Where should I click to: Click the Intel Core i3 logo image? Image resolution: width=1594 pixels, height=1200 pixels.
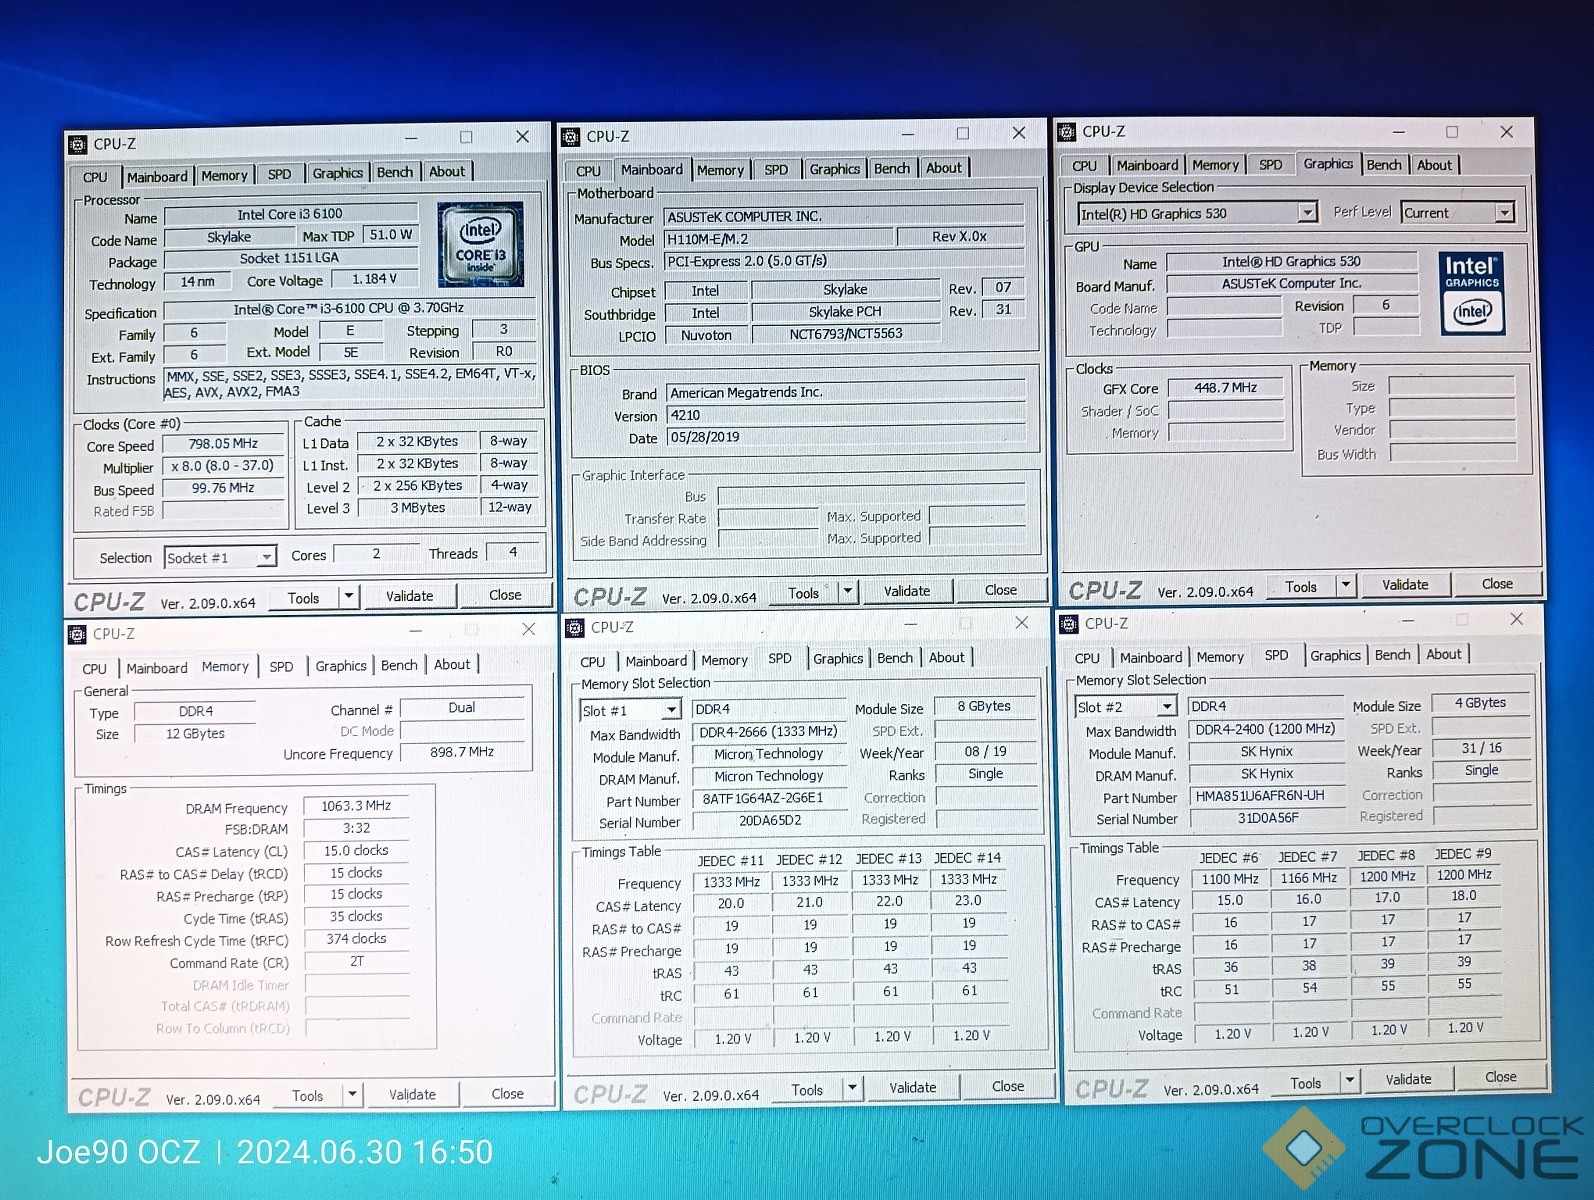[480, 245]
